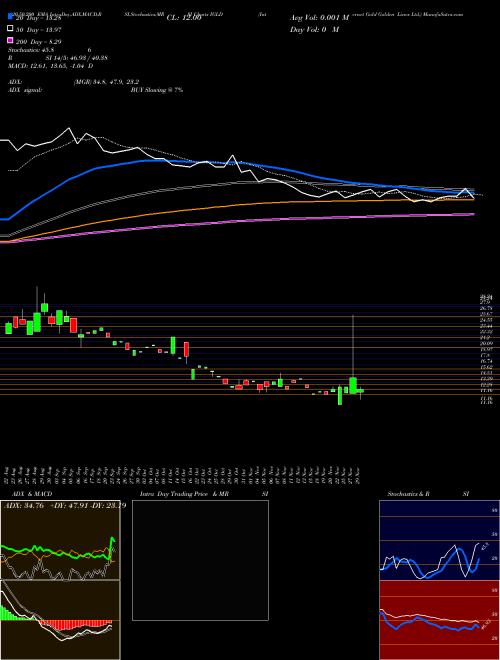Click the 'MACD: 12.61, 13.65, -1.04' line
500x660 pixels.
51,66
